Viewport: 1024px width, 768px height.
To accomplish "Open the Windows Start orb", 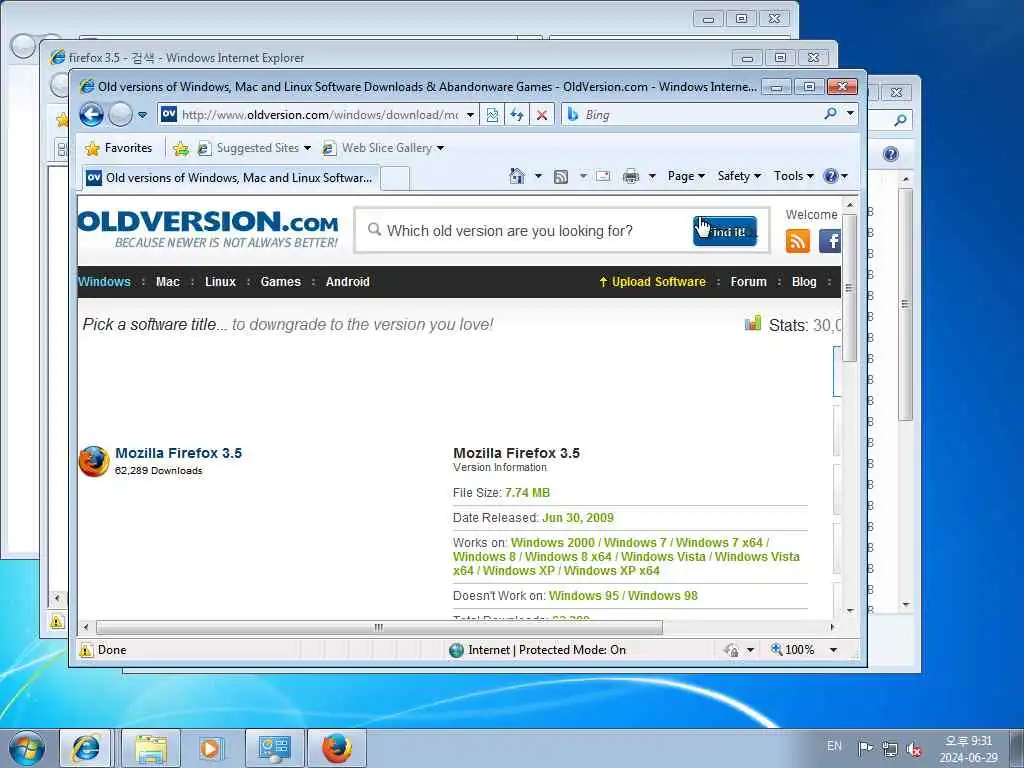I will [x=27, y=748].
